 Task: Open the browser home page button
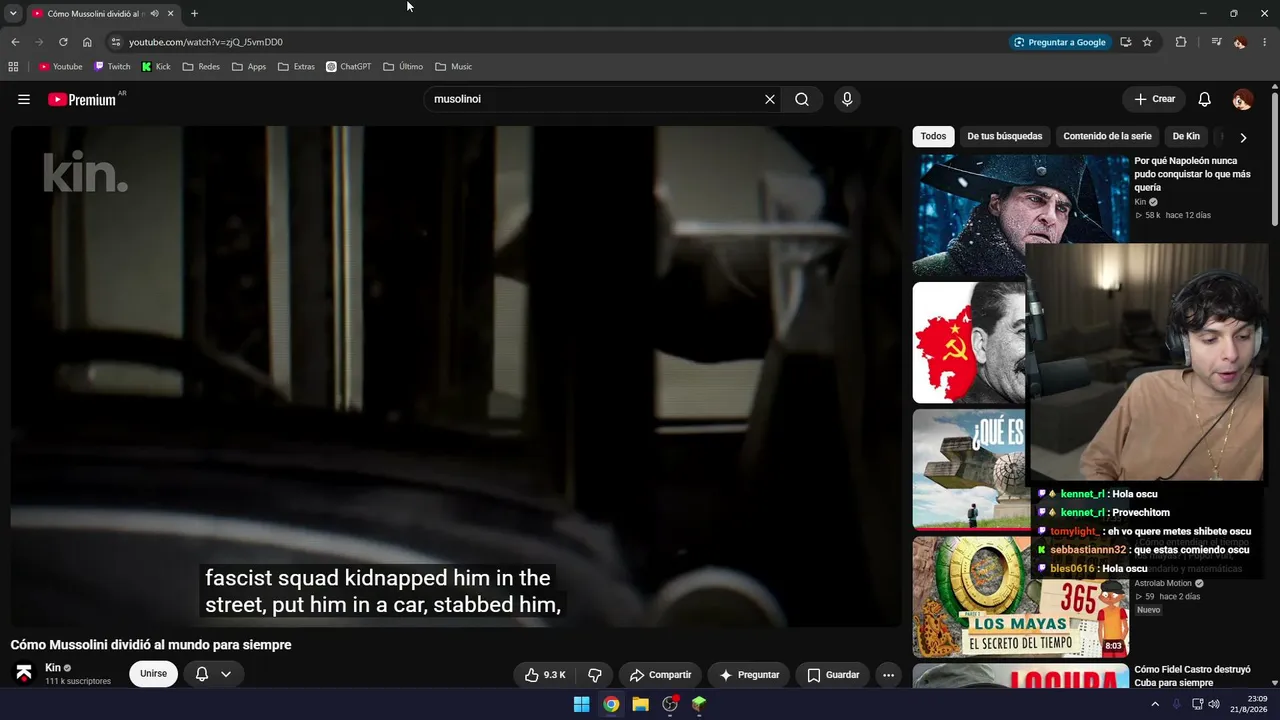87,42
